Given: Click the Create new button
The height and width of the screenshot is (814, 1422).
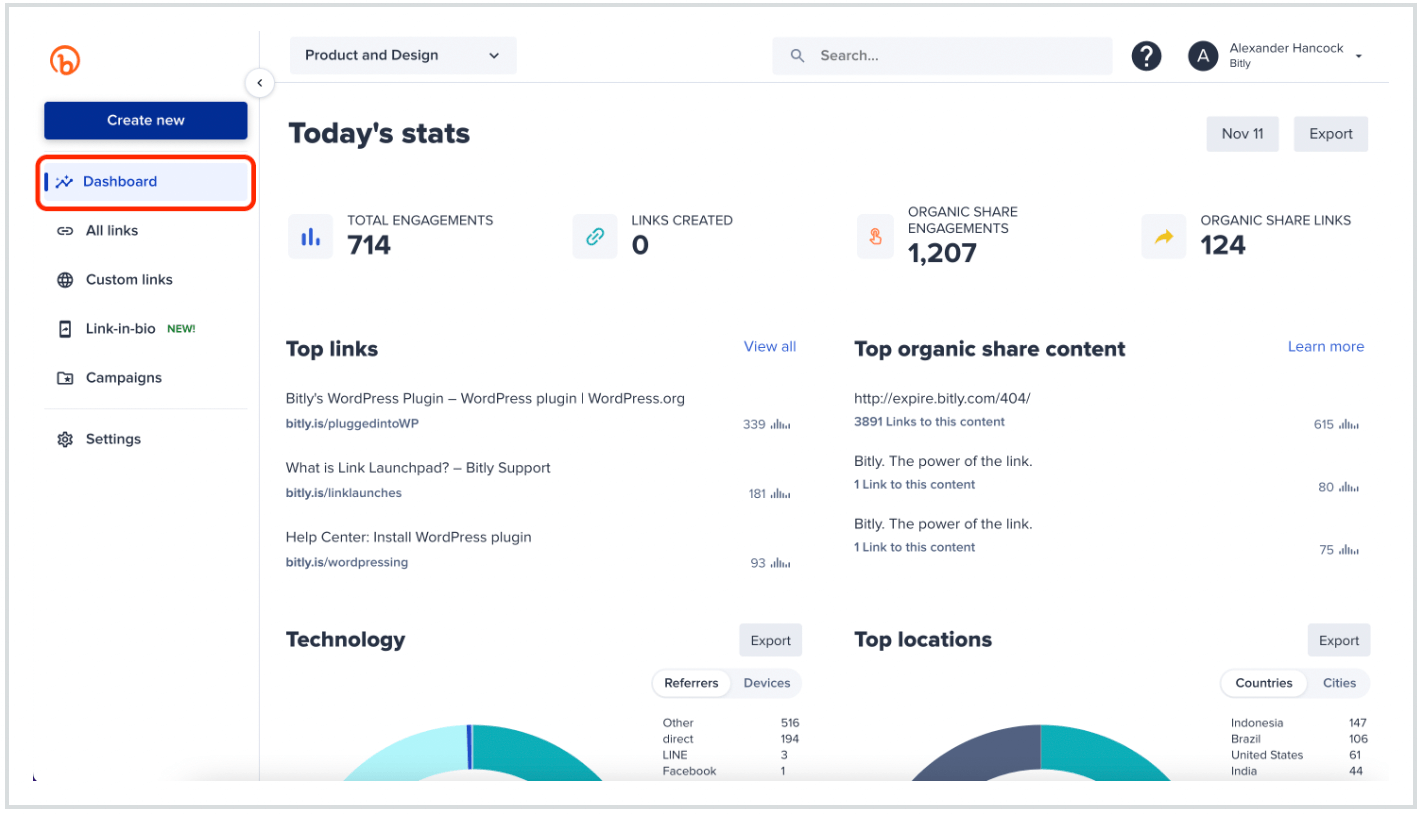Looking at the screenshot, I should [x=146, y=120].
